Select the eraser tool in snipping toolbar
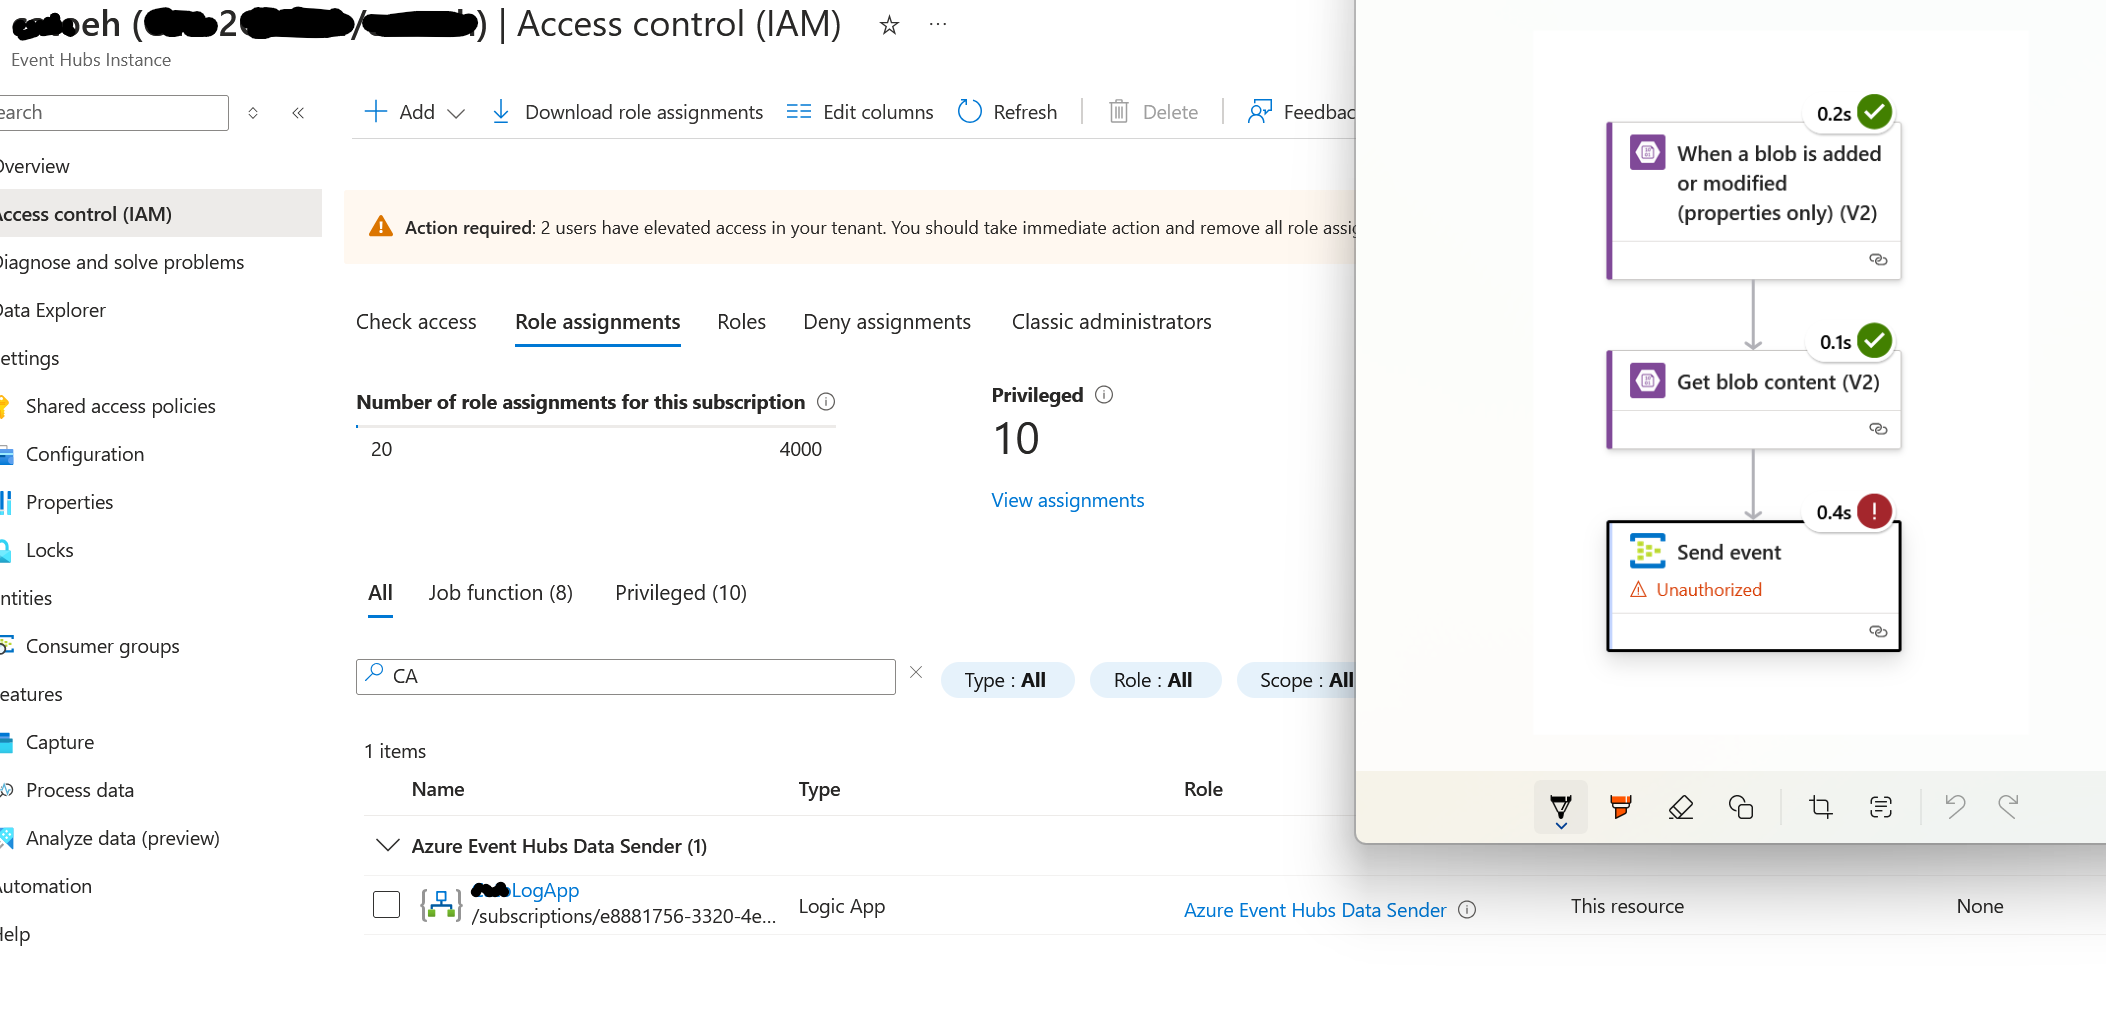The height and width of the screenshot is (1024, 2106). tap(1681, 807)
